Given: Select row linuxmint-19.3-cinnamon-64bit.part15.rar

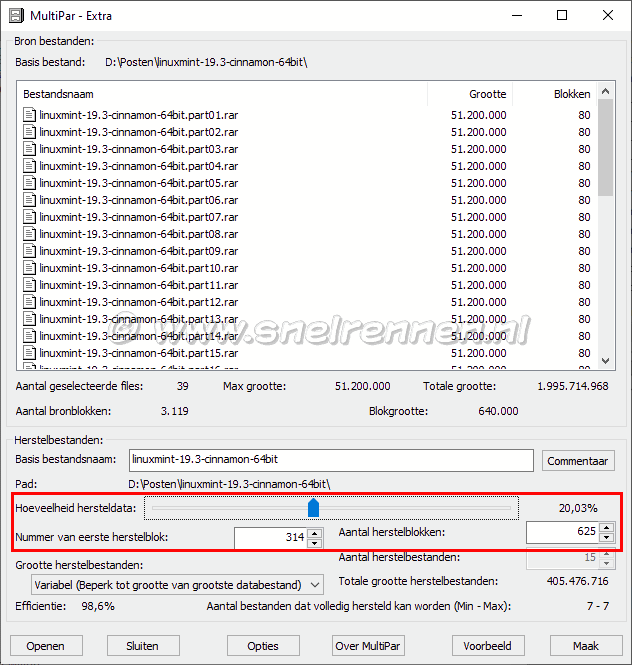Looking at the screenshot, I should (307, 352).
